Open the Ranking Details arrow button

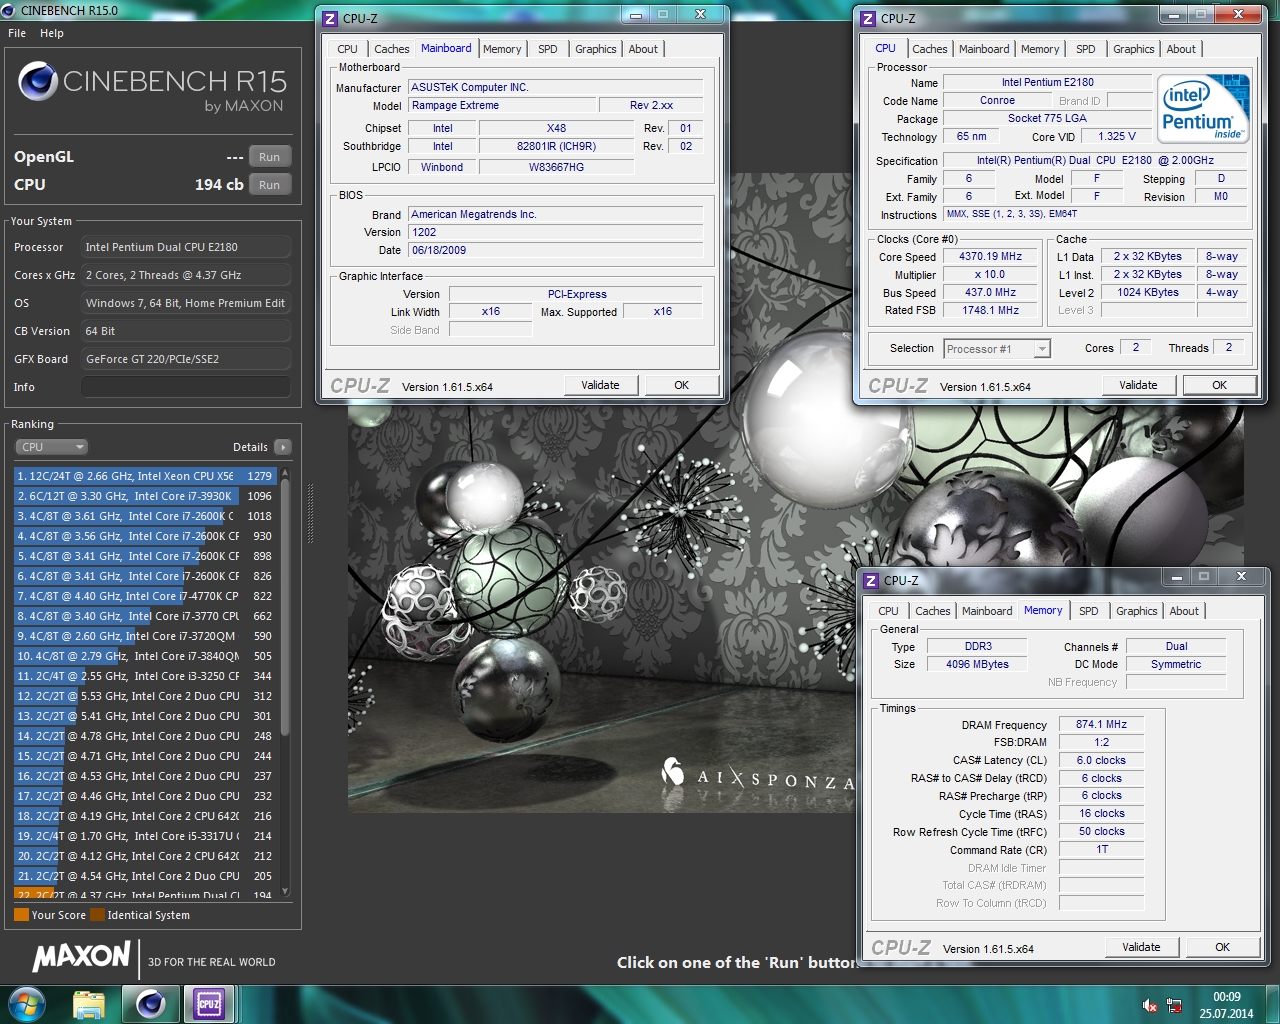282,447
